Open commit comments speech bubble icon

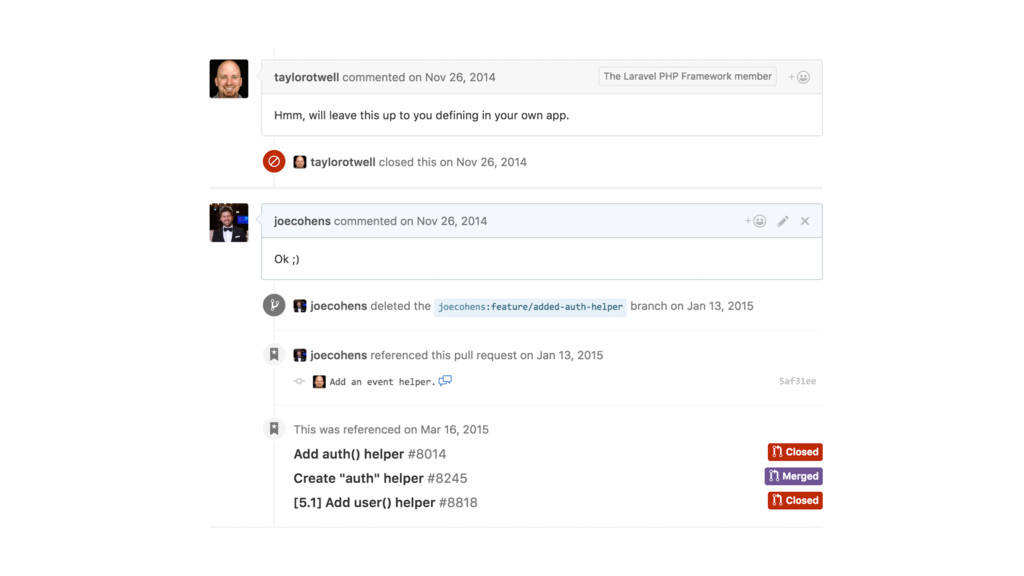click(445, 381)
